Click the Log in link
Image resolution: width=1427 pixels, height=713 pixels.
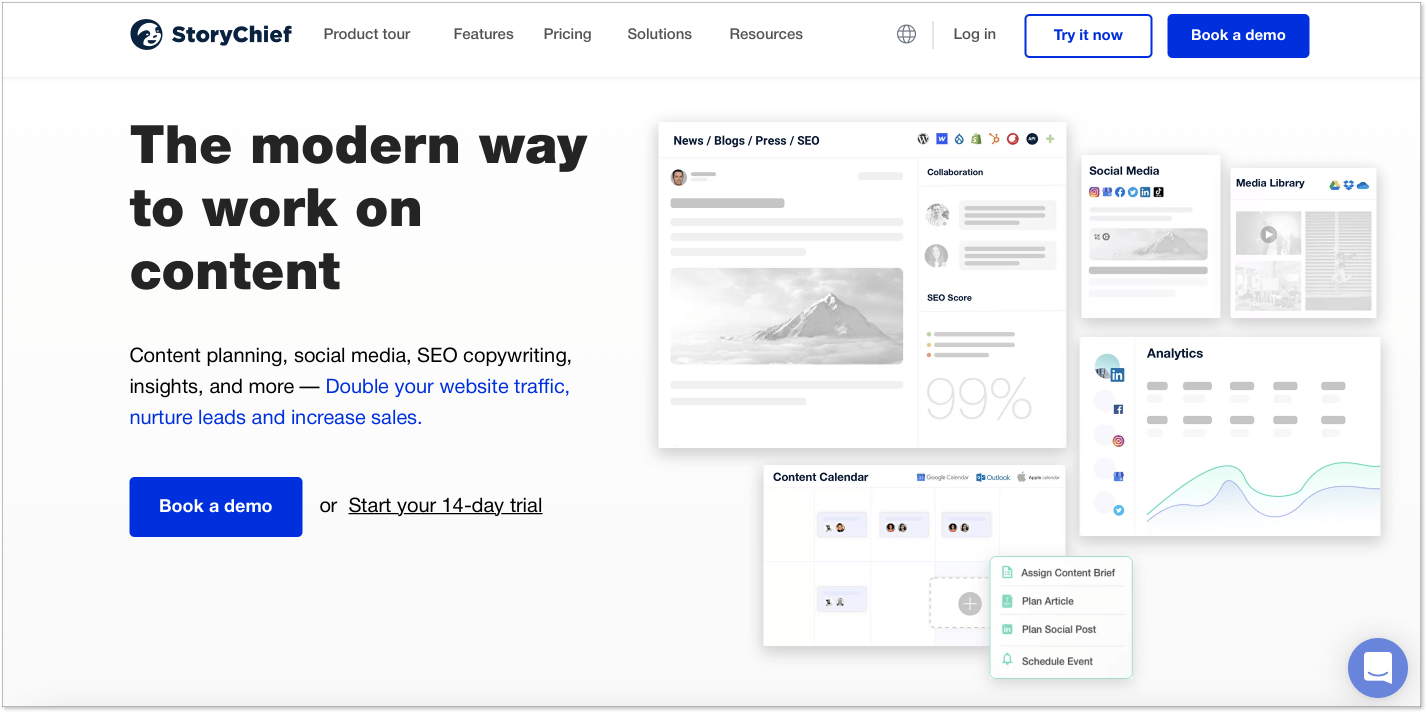974,34
